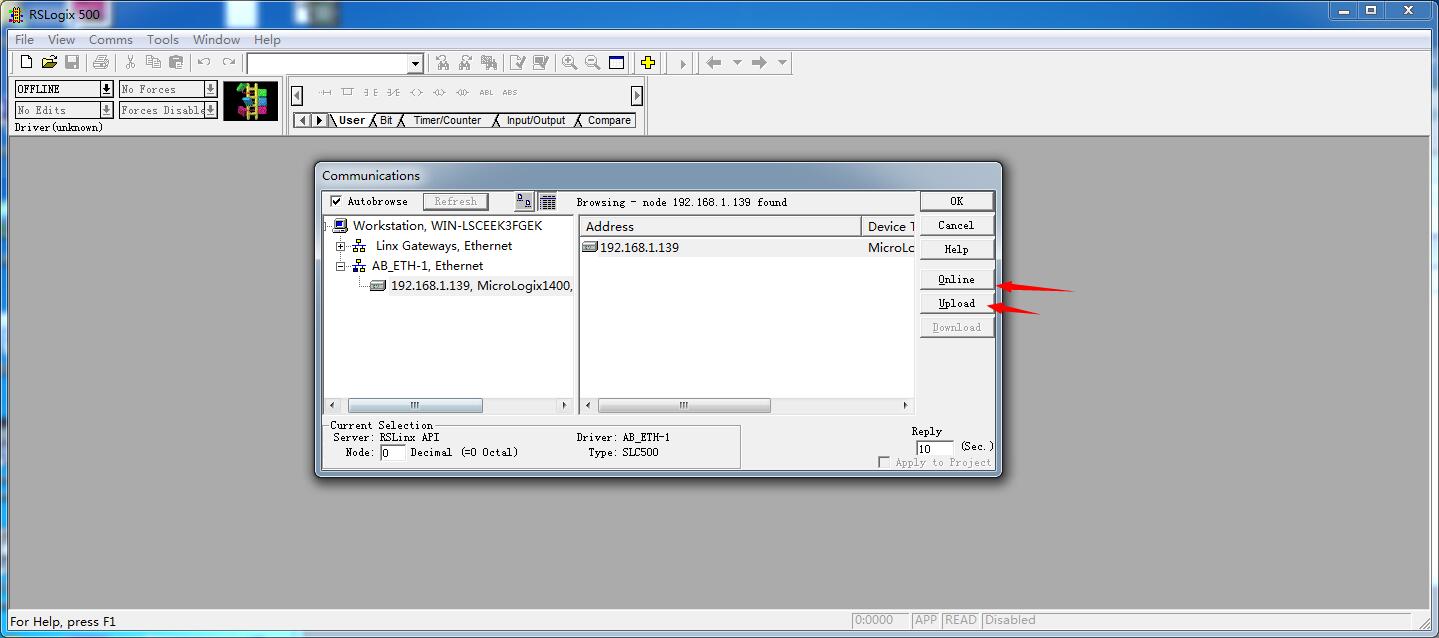Viewport: 1439px width, 638px height.
Task: Click the New file icon
Action: pyautogui.click(x=27, y=62)
